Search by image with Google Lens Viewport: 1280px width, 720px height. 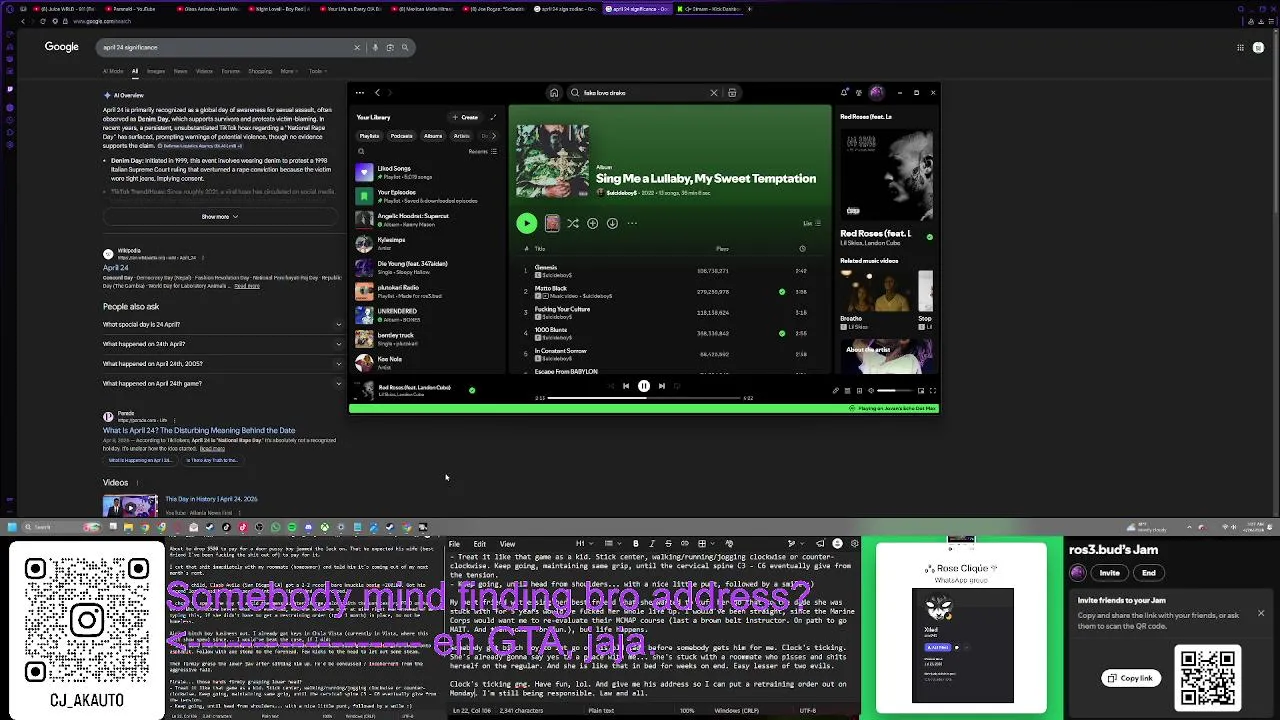390,47
